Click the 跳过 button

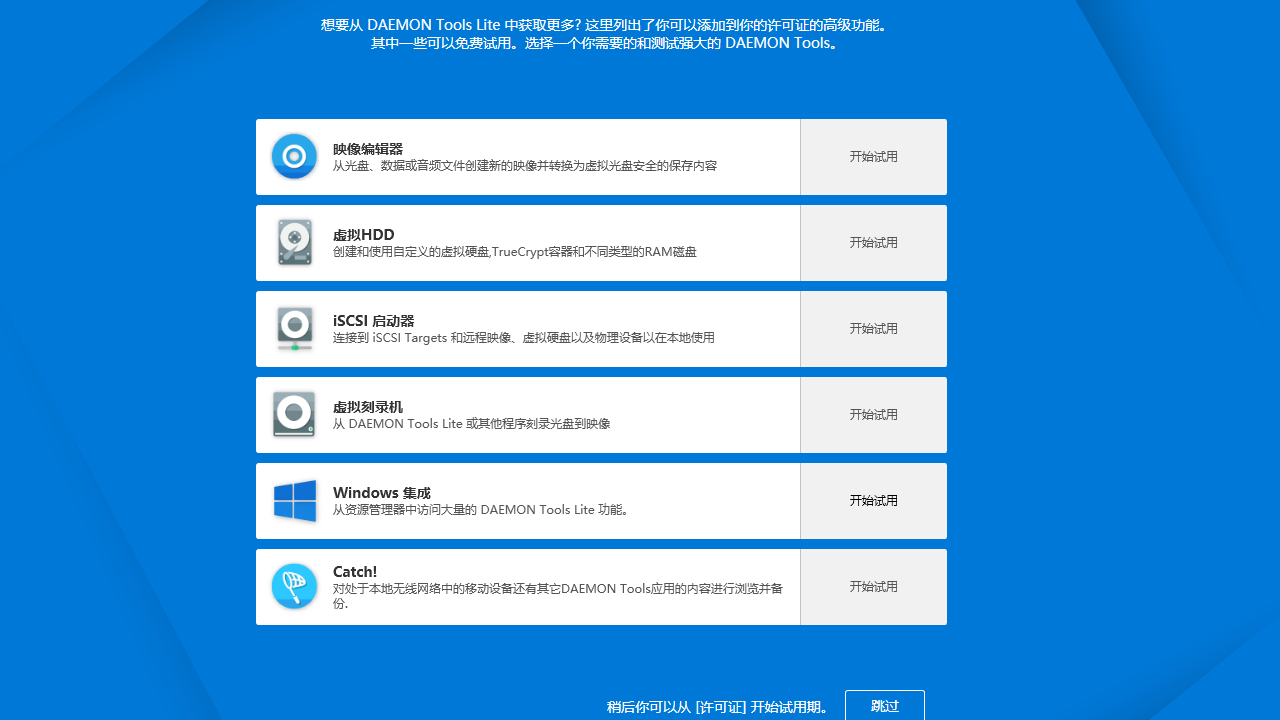tap(884, 705)
